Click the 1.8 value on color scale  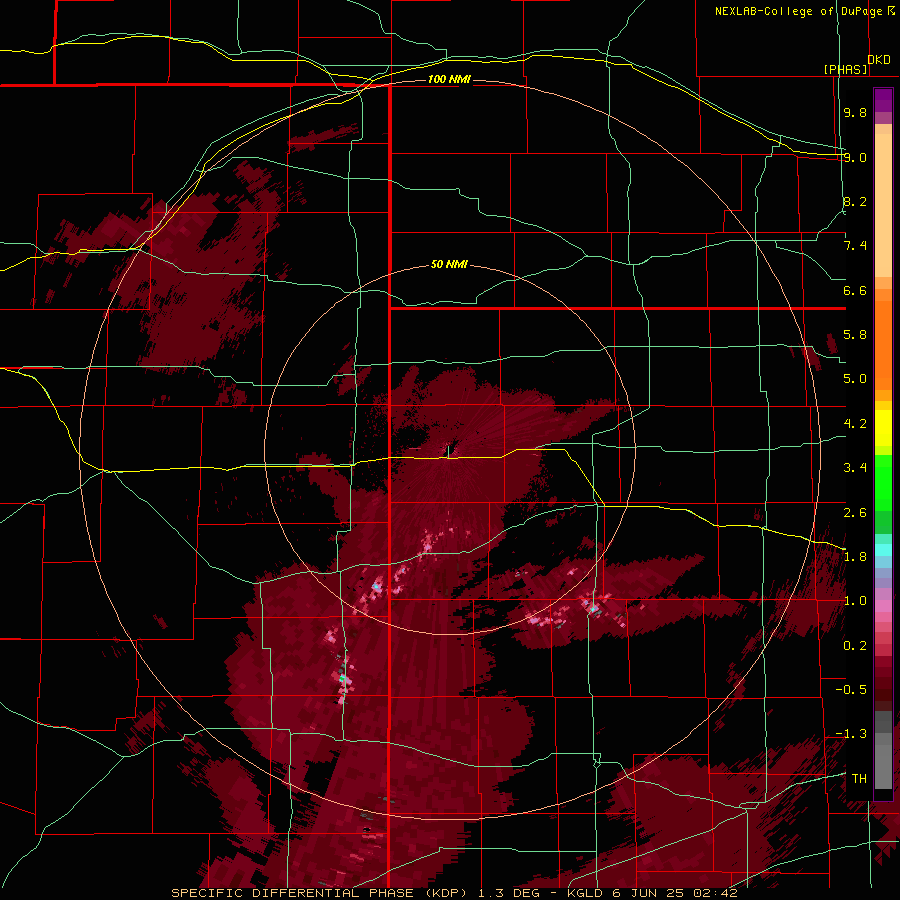(x=855, y=557)
